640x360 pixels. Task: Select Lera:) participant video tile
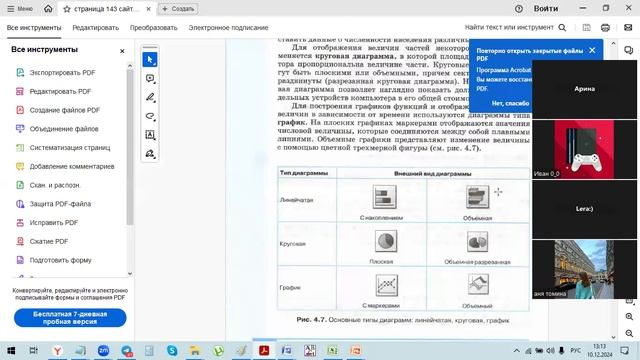[584, 209]
